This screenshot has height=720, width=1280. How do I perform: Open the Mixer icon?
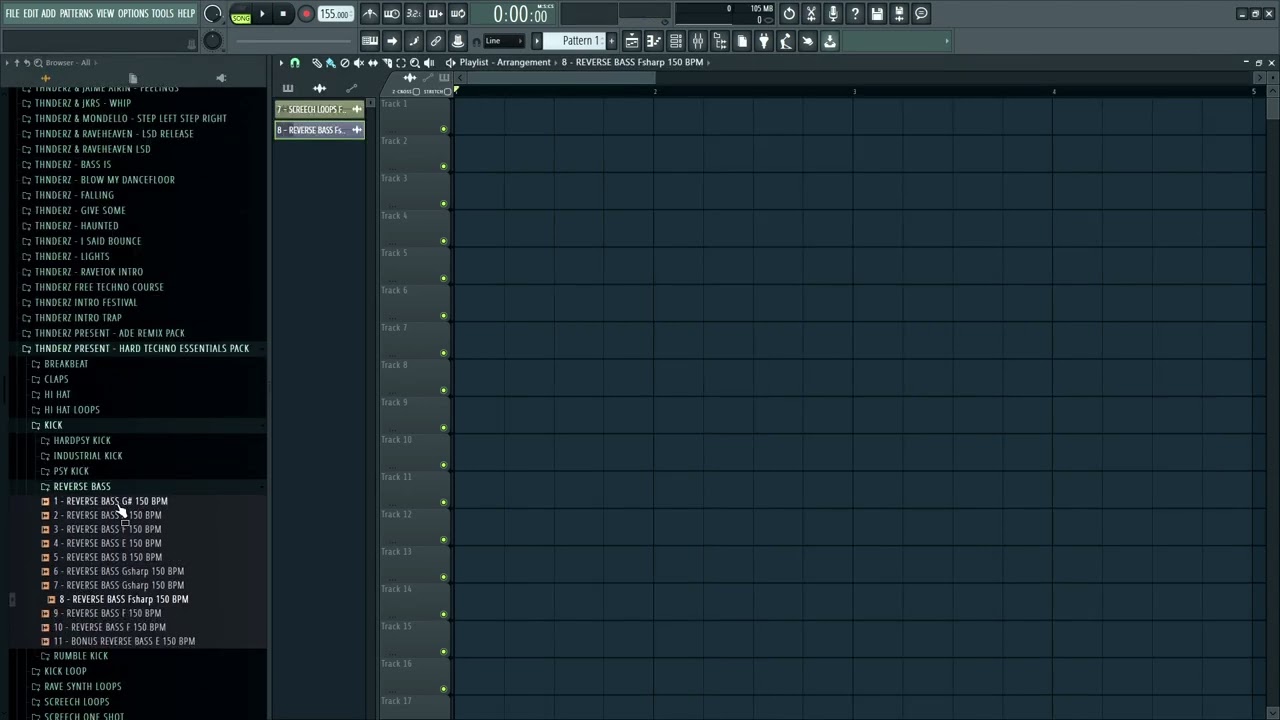pos(698,41)
